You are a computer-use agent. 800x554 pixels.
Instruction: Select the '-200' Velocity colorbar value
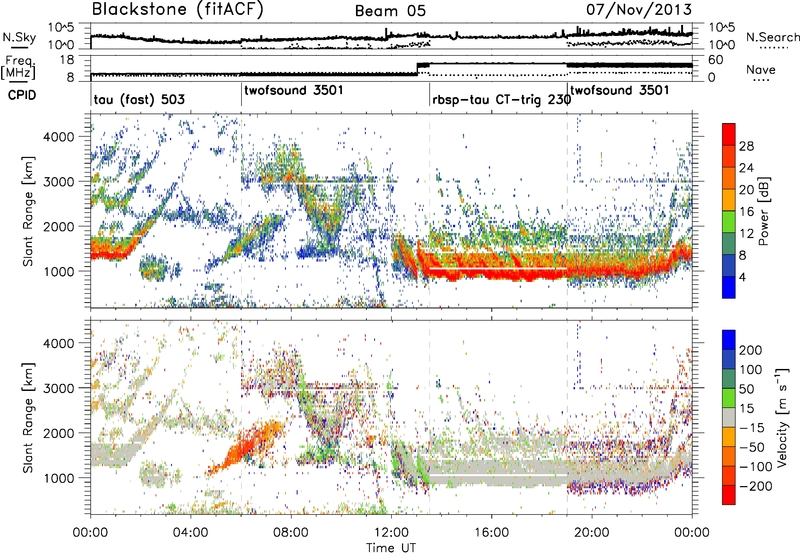click(756, 486)
